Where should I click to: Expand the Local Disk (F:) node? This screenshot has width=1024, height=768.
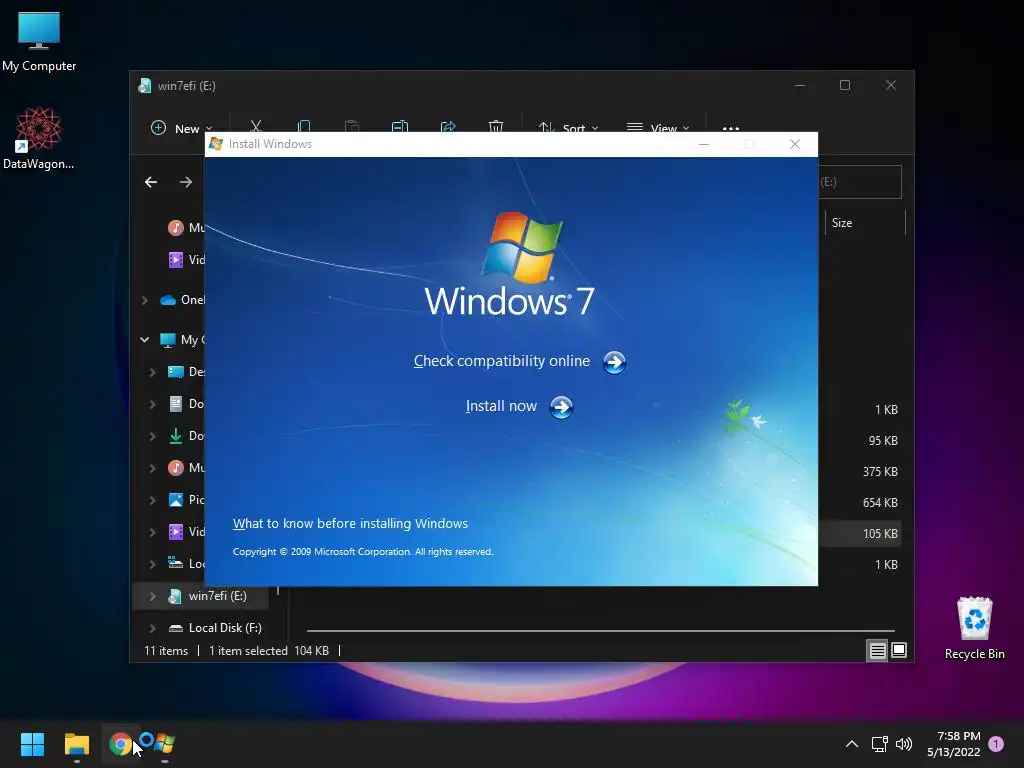[153, 628]
